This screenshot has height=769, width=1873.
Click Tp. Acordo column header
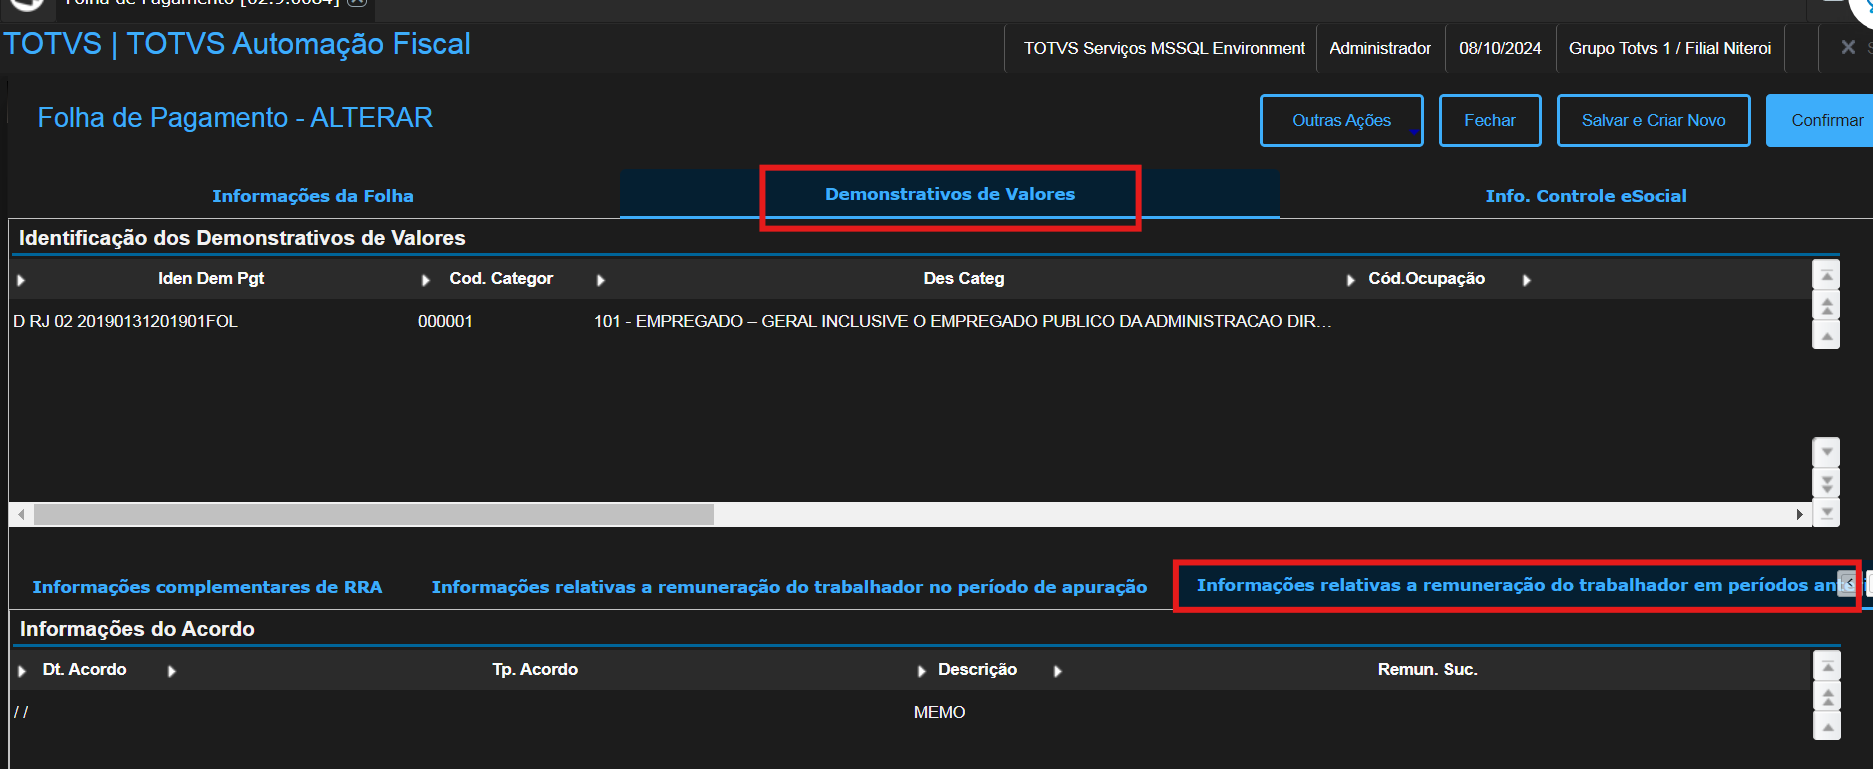[535, 669]
